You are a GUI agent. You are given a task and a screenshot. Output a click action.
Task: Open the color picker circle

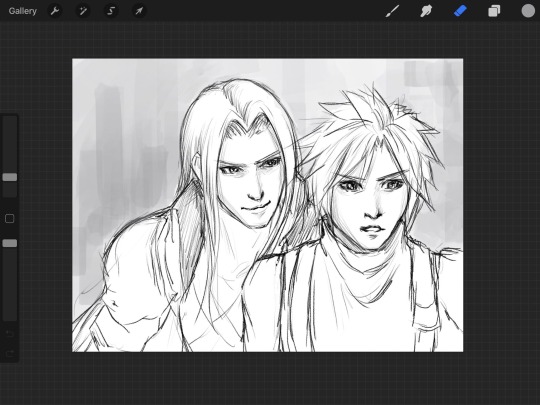coord(528,11)
